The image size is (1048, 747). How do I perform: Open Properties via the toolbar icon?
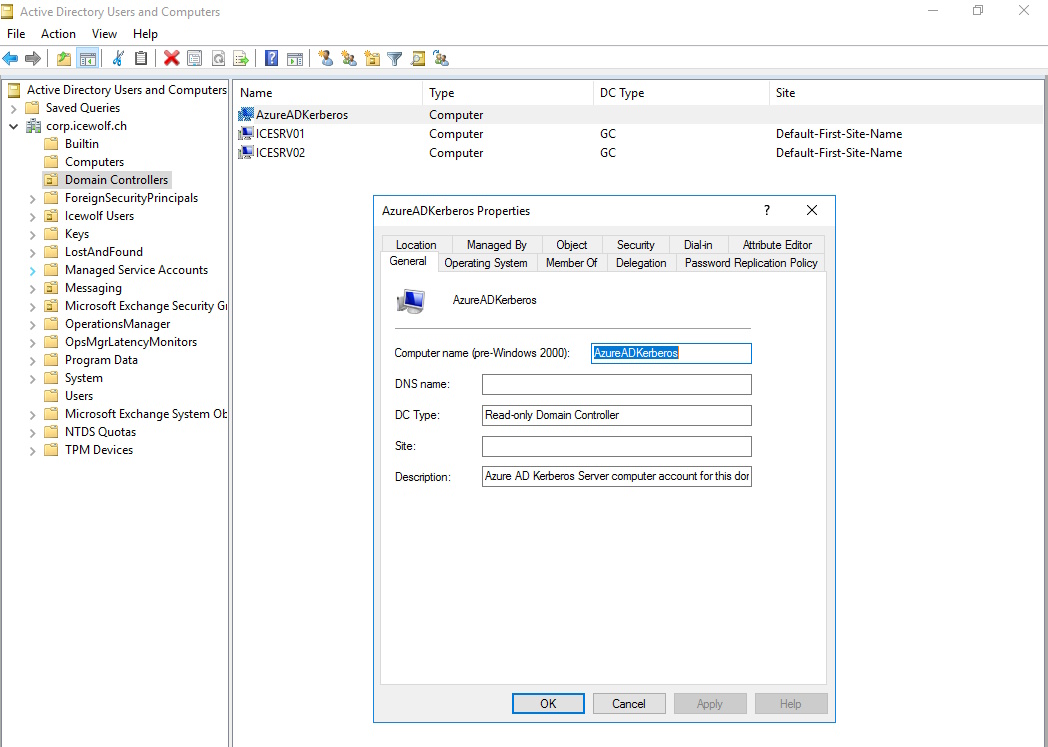194,59
